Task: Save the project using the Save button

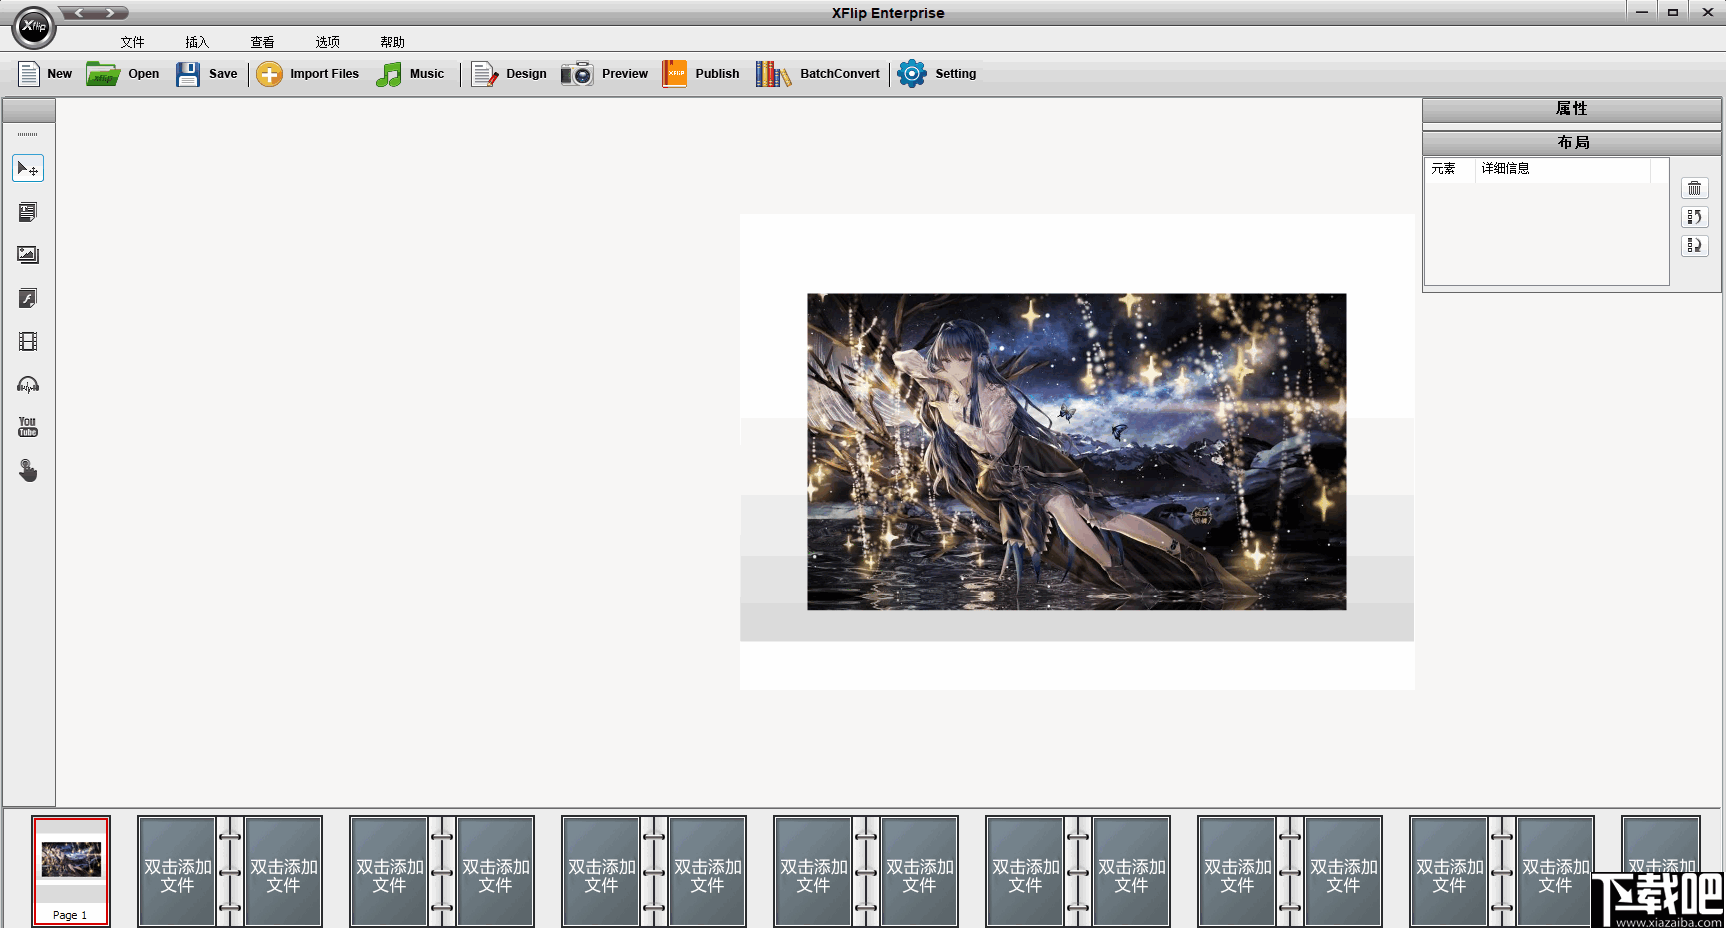Action: click(206, 74)
